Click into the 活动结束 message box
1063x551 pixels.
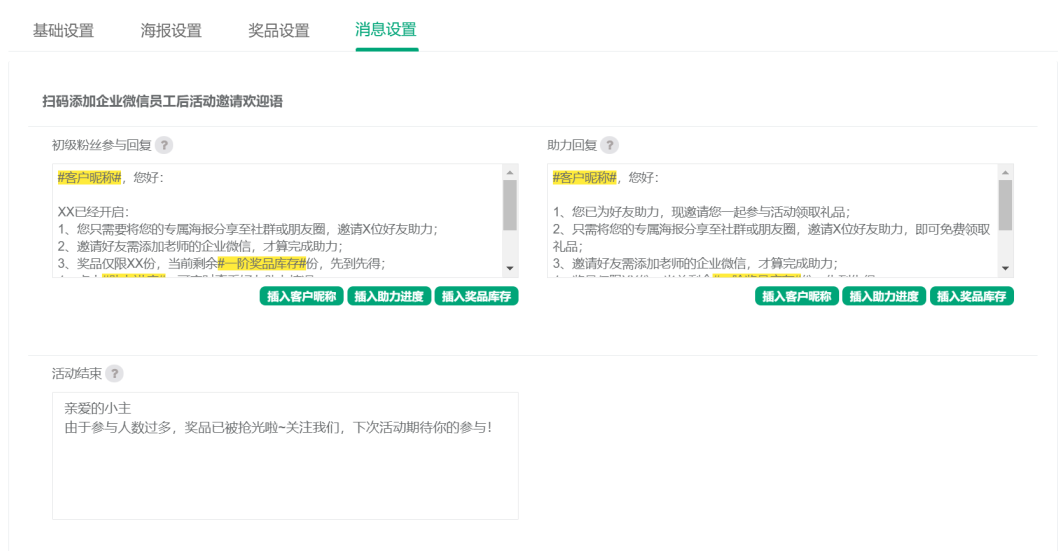pyautogui.click(x=285, y=470)
